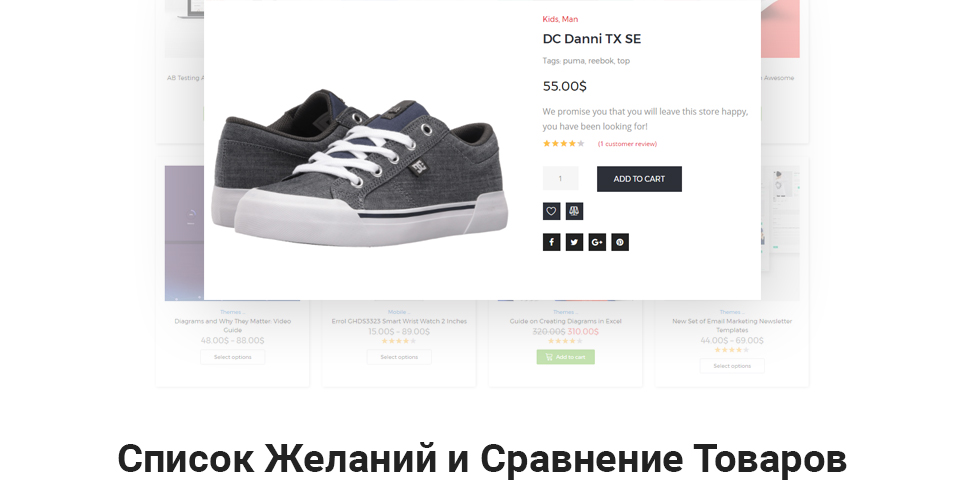Click the four-star product rating

click(x=563, y=143)
